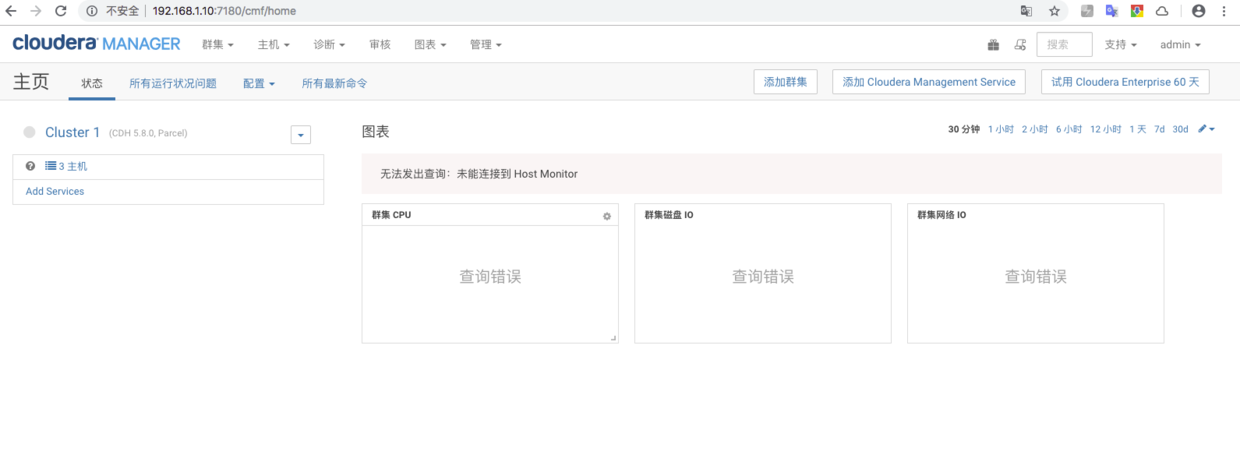The height and width of the screenshot is (451, 1240).
Task: Open the Chrome three-dot menu
Action: (x=1225, y=11)
